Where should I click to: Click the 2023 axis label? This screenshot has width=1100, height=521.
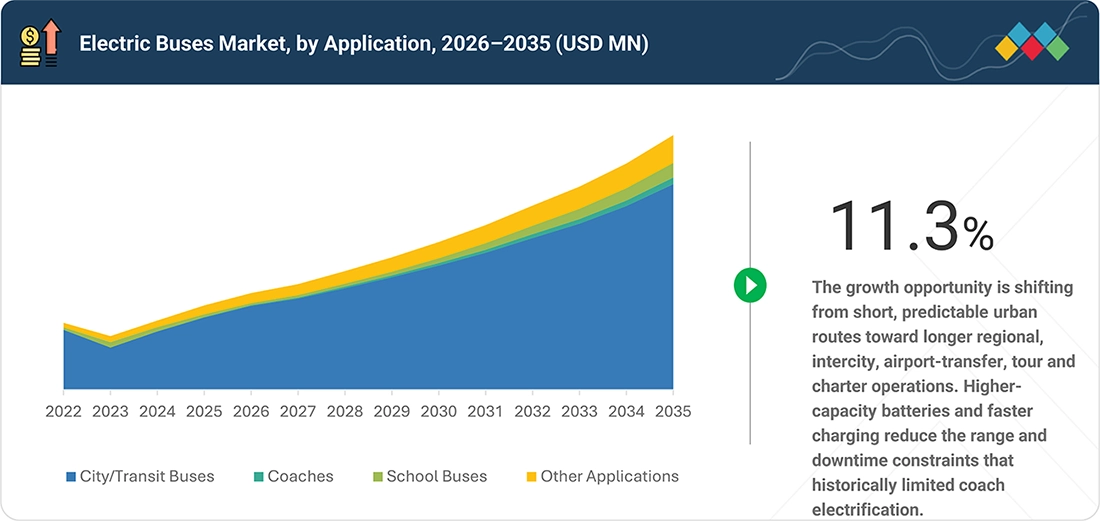(x=110, y=412)
